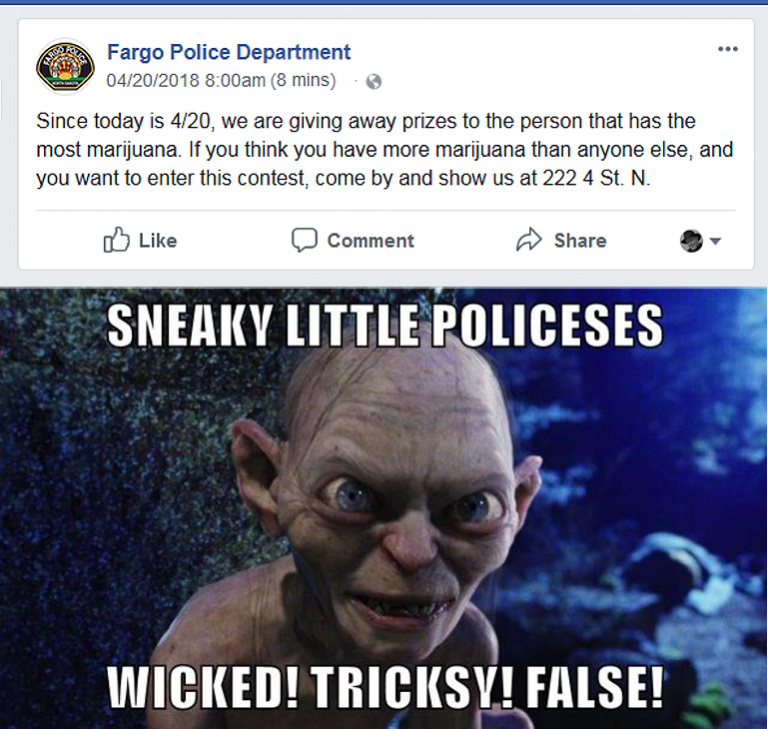Click the Fargo Police Department badge avatar
This screenshot has width=768, height=729.
65,67
